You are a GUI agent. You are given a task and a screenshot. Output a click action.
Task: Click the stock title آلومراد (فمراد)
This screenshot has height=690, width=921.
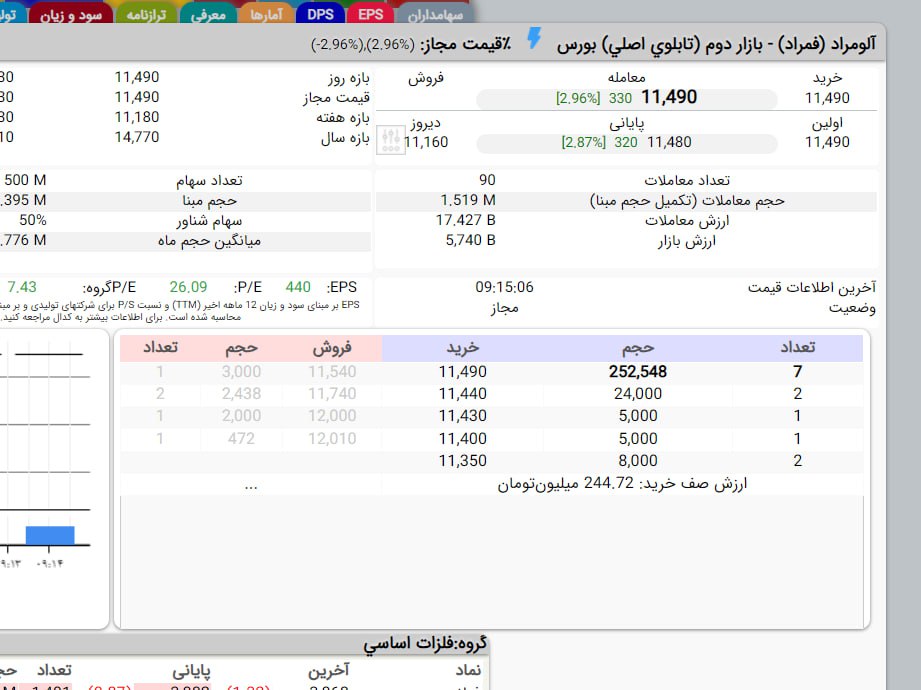tap(827, 44)
